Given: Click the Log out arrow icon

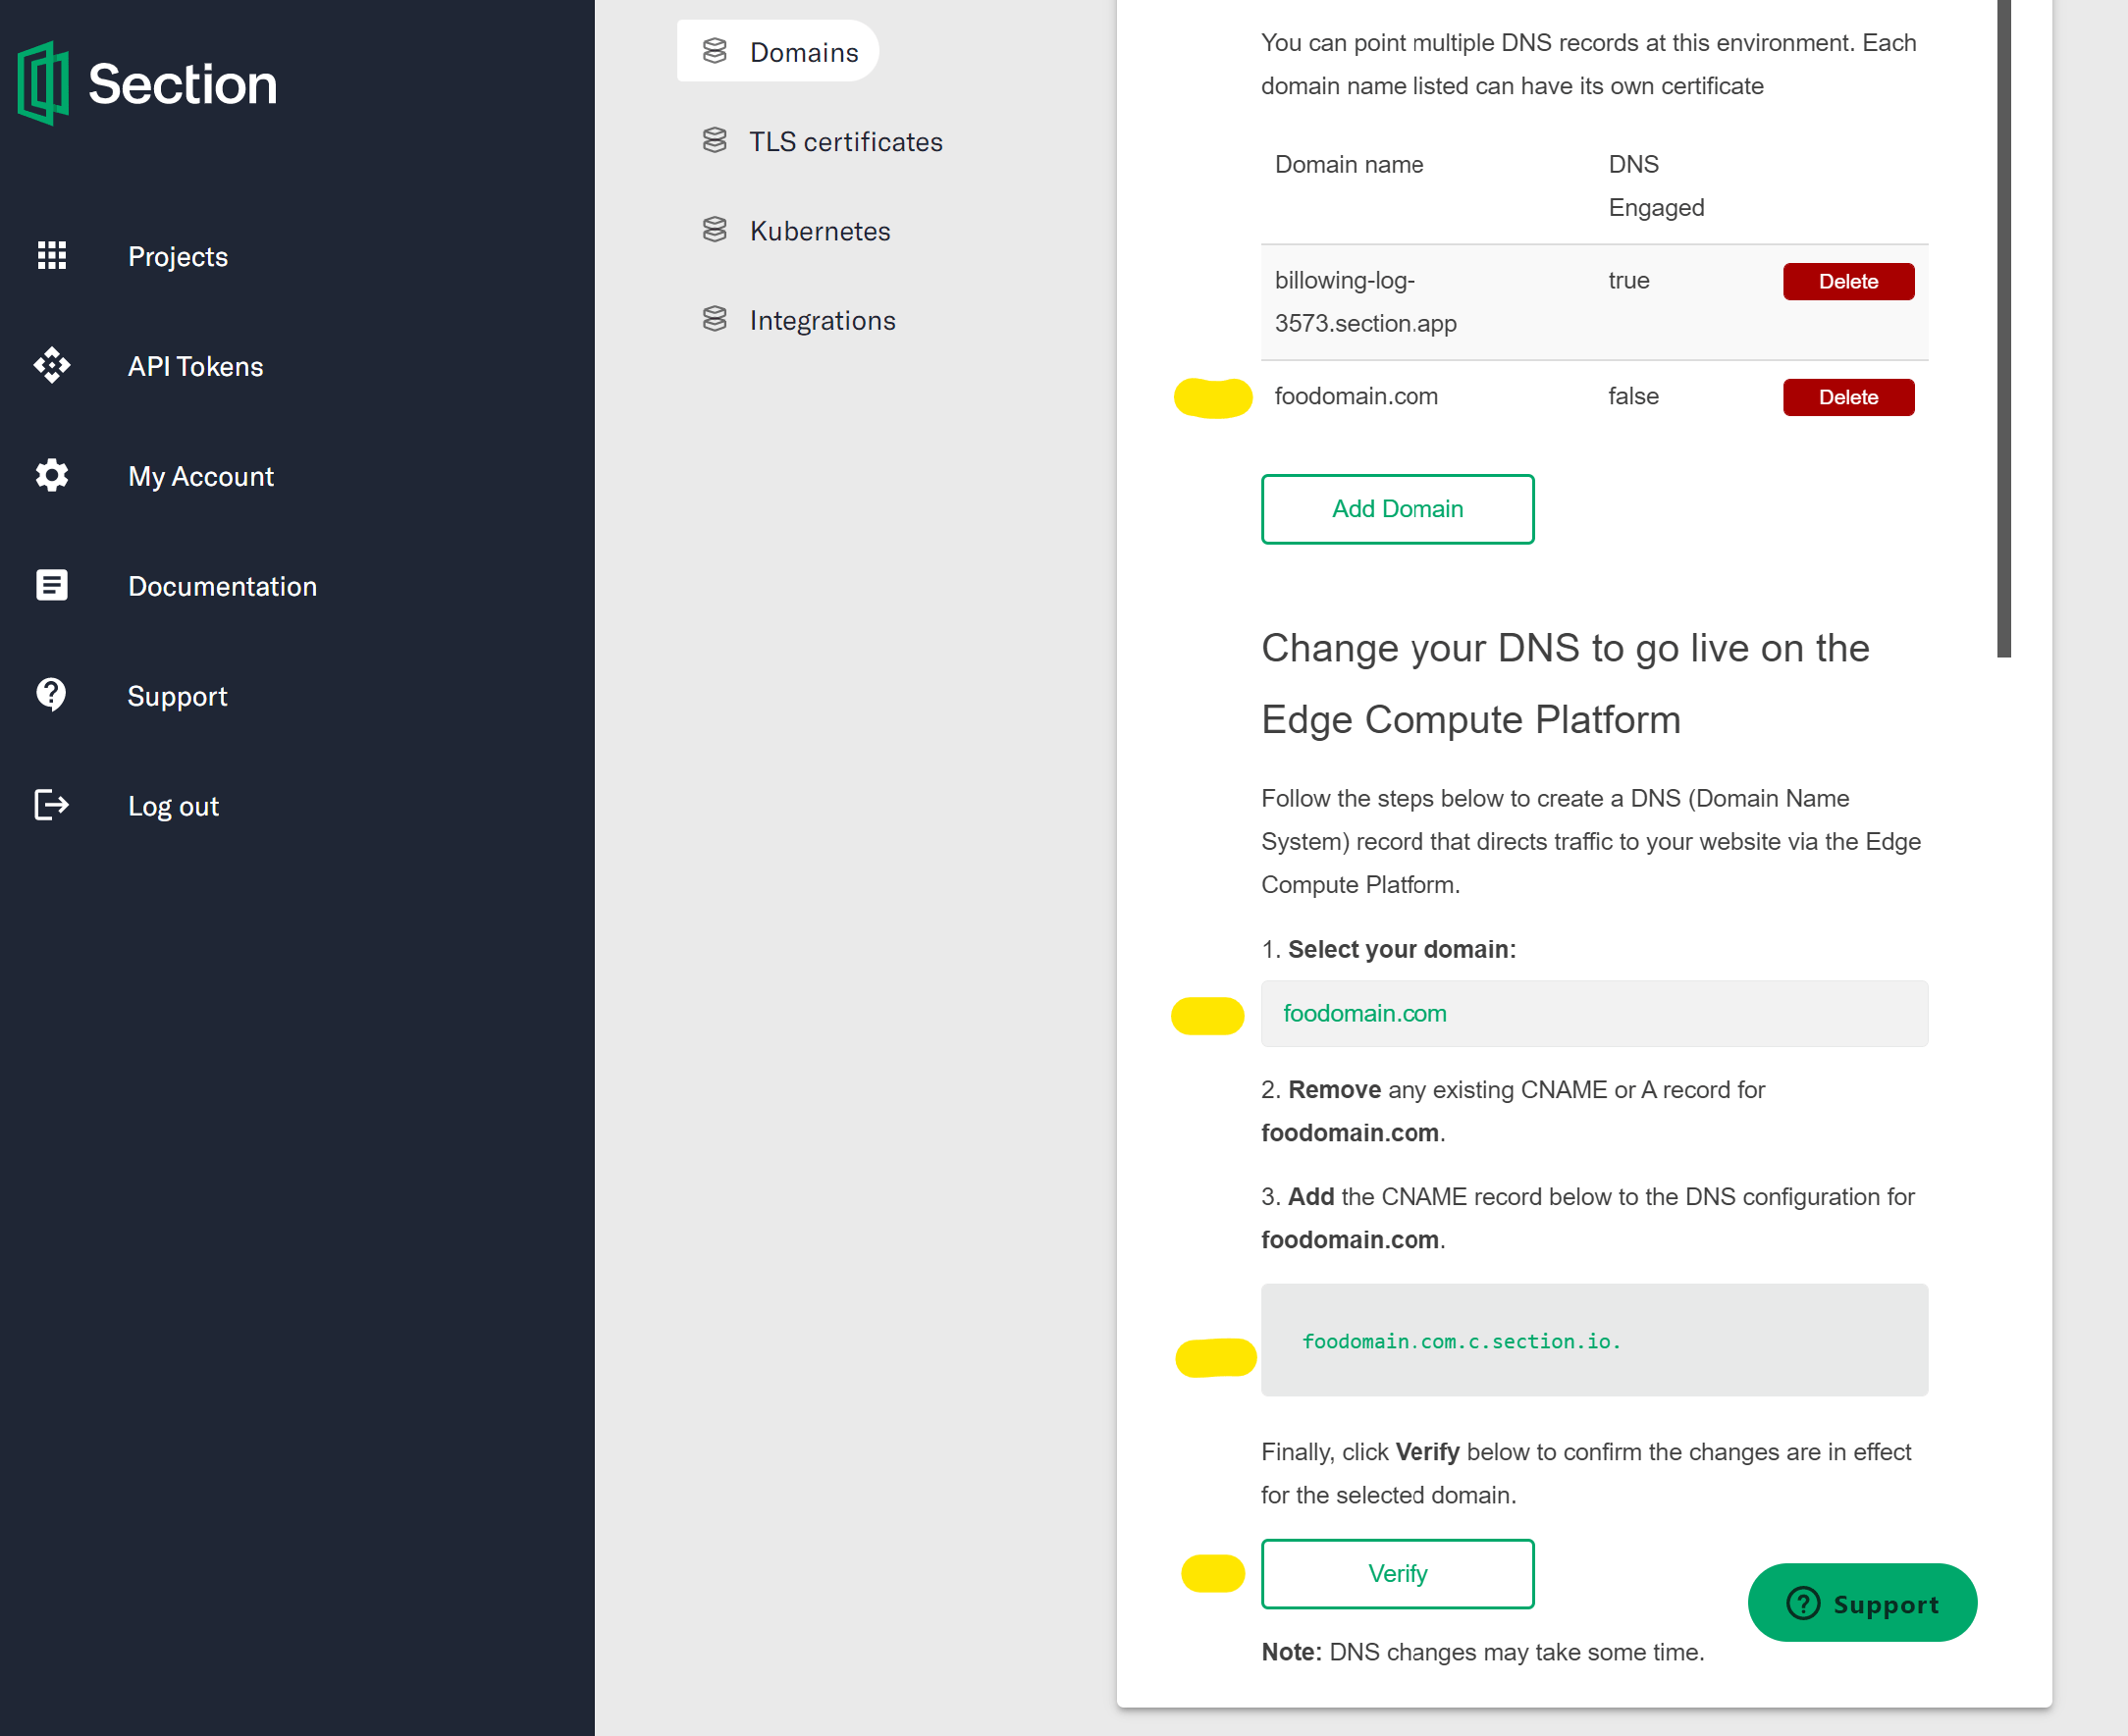Looking at the screenshot, I should click(52, 806).
